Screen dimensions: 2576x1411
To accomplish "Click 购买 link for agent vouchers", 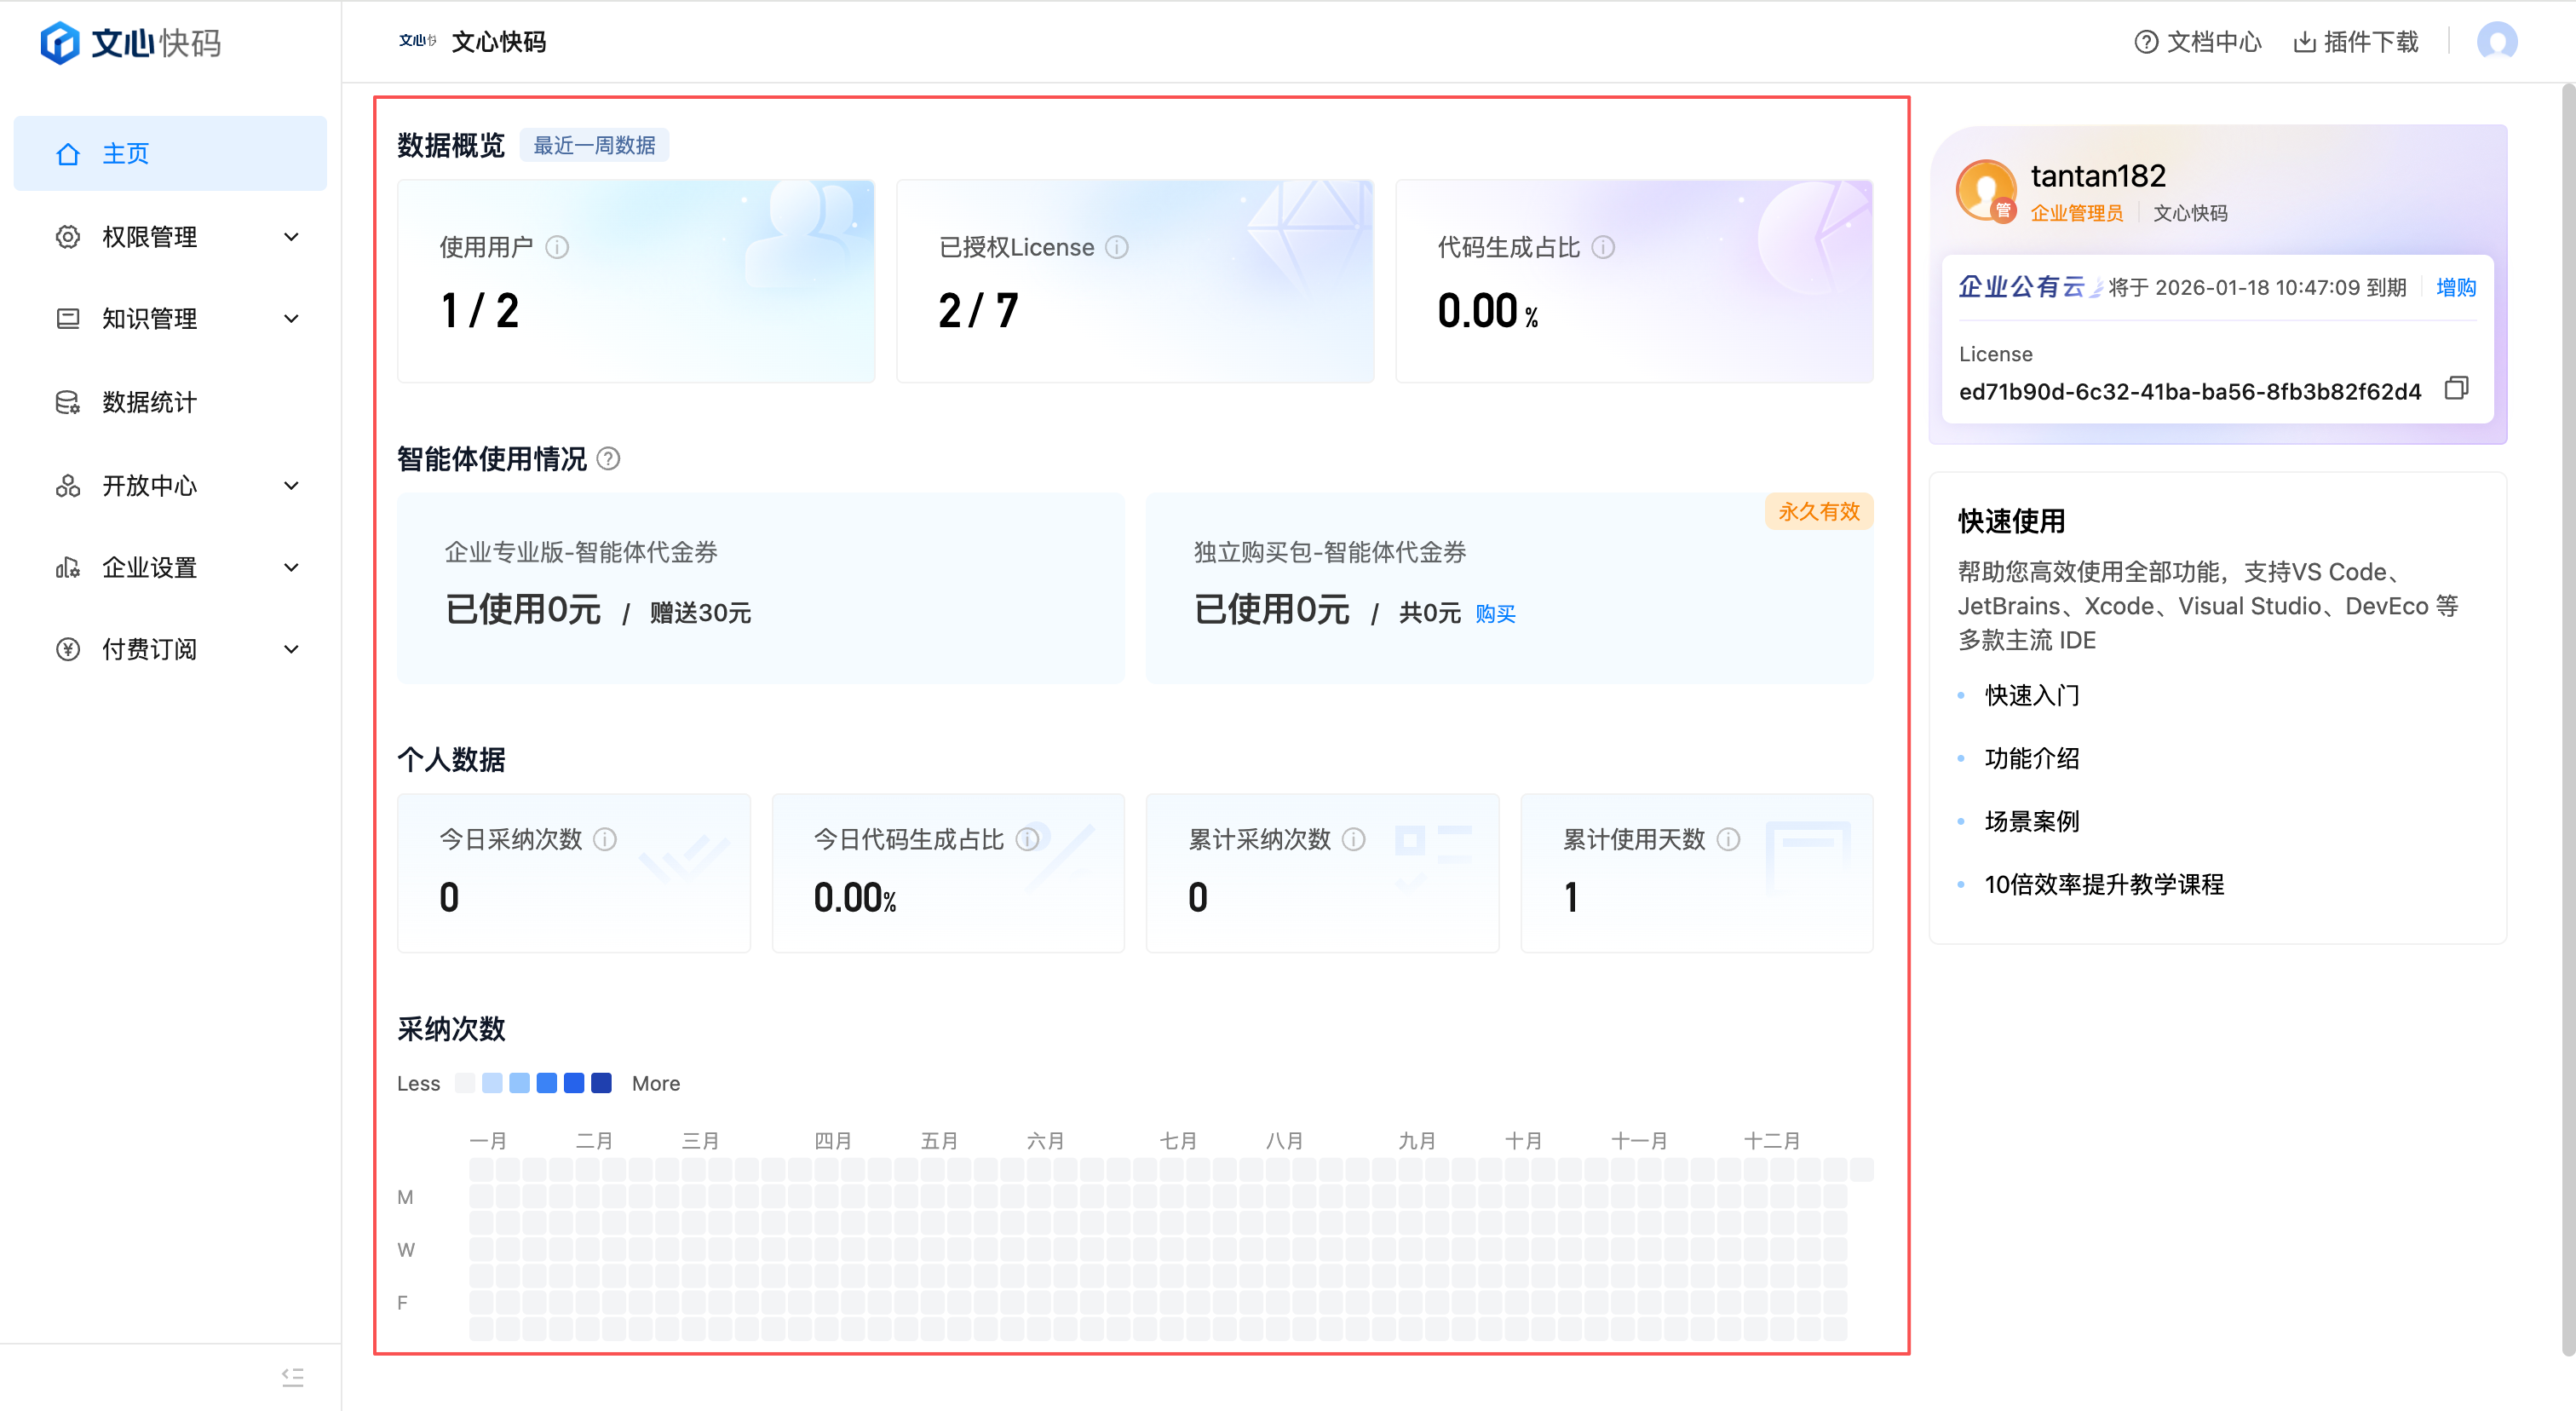I will coord(1495,614).
